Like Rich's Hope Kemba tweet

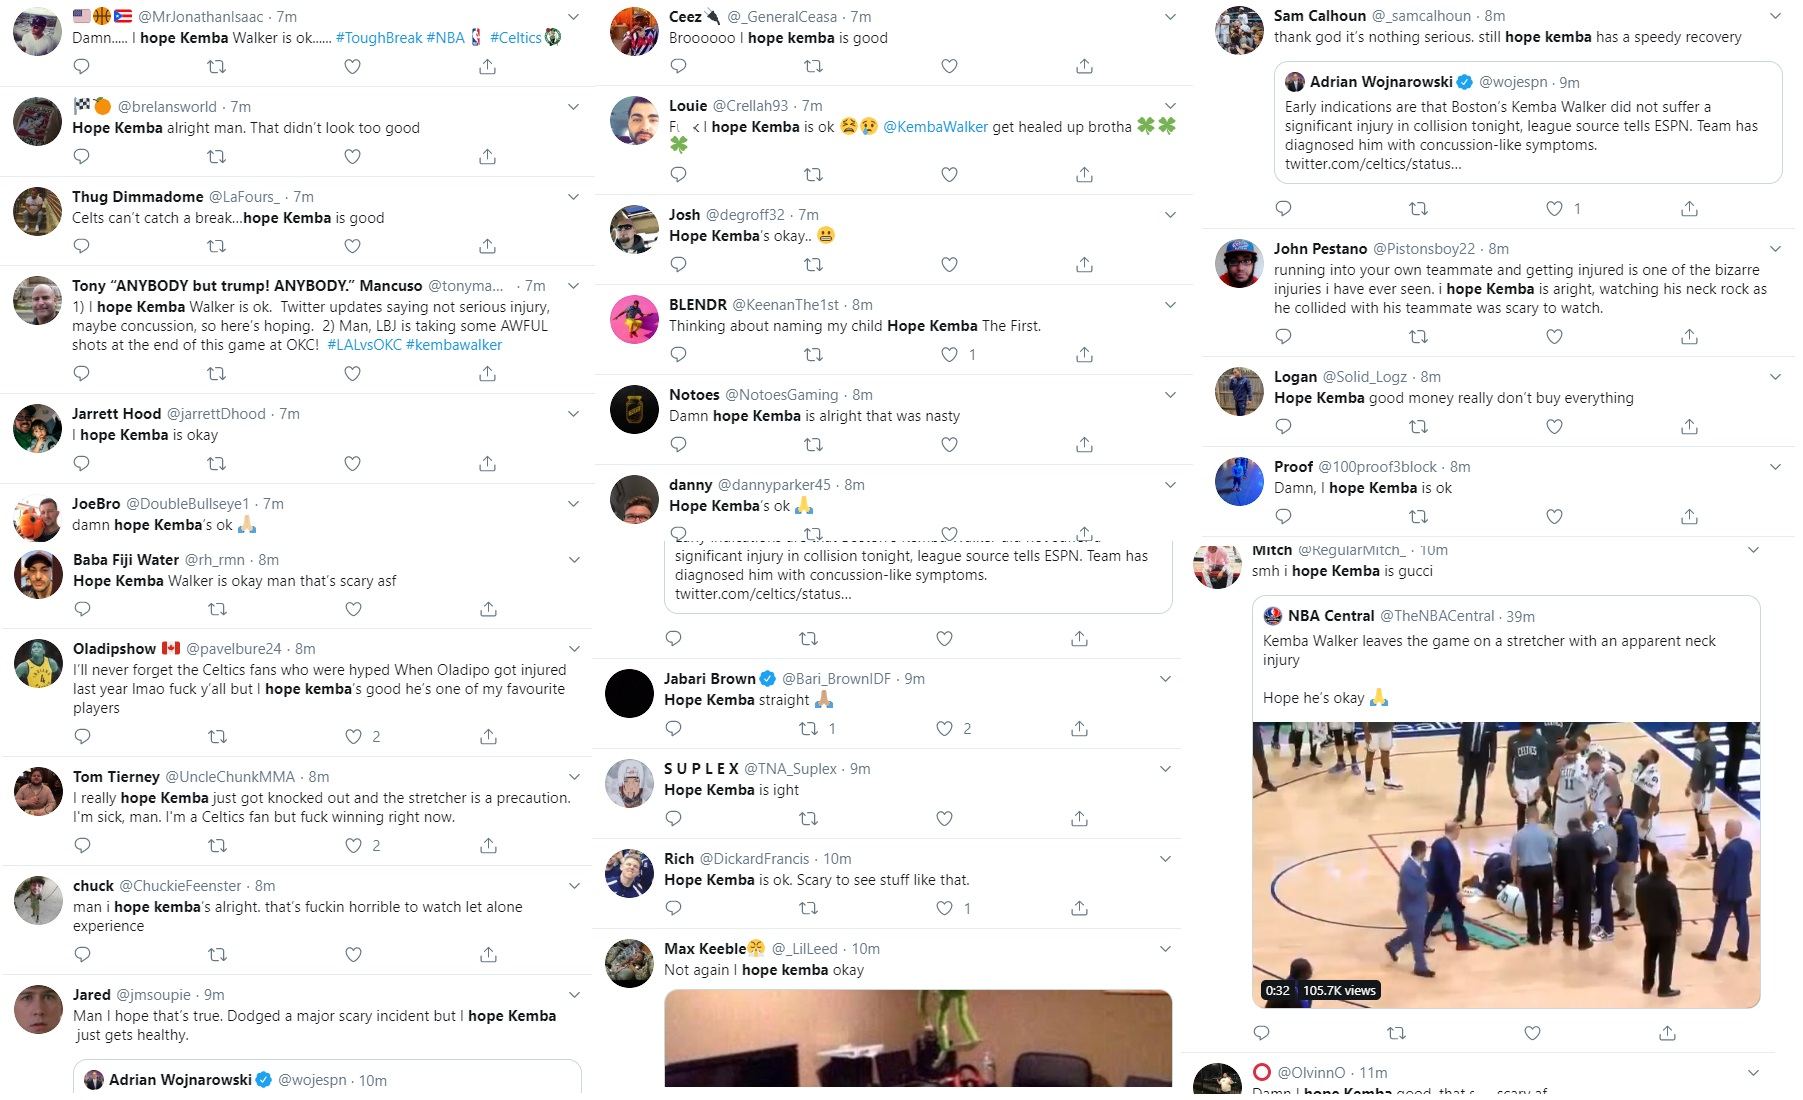(944, 908)
